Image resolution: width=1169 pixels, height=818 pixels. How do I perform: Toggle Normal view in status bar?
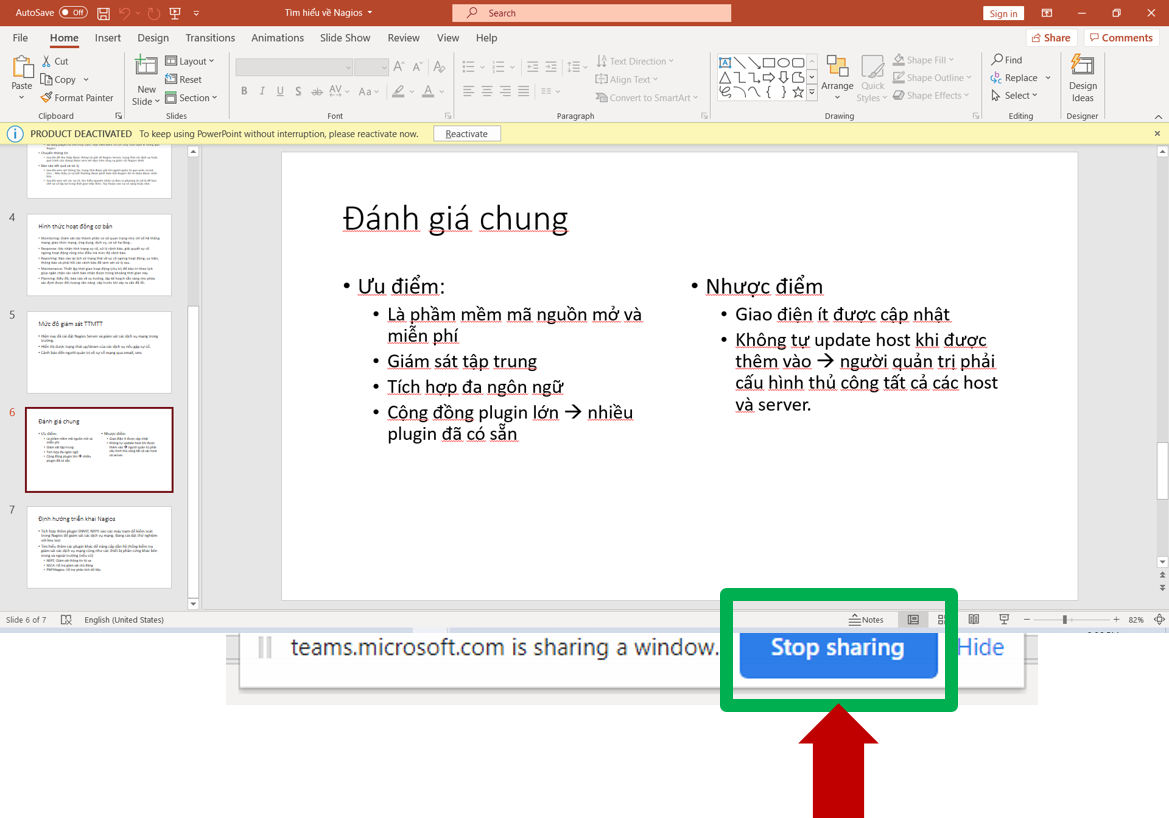913,620
